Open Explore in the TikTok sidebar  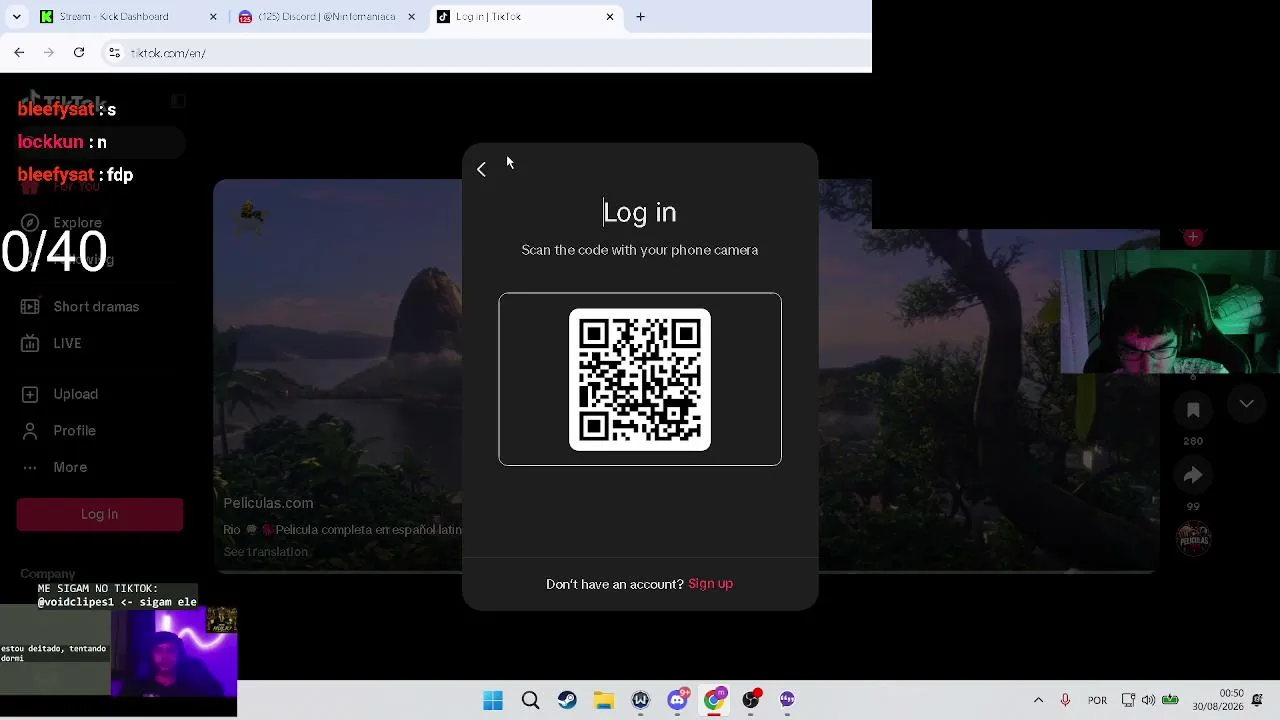78,223
